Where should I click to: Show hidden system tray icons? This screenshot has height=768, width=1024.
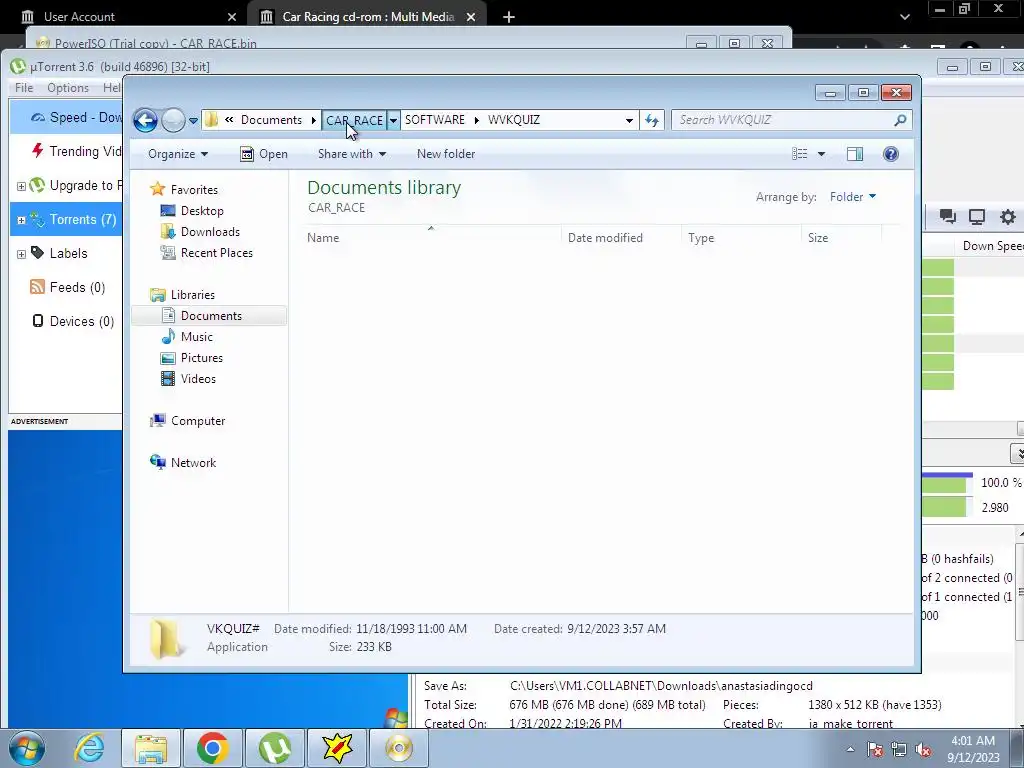(x=850, y=749)
